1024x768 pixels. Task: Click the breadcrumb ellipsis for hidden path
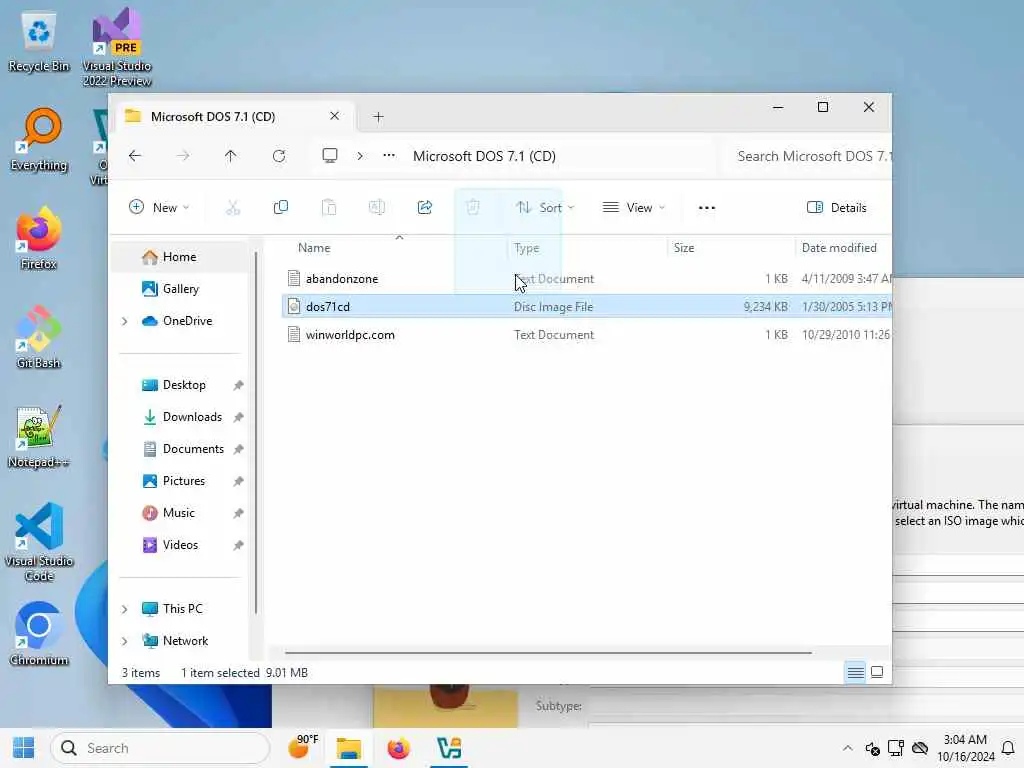(389, 156)
